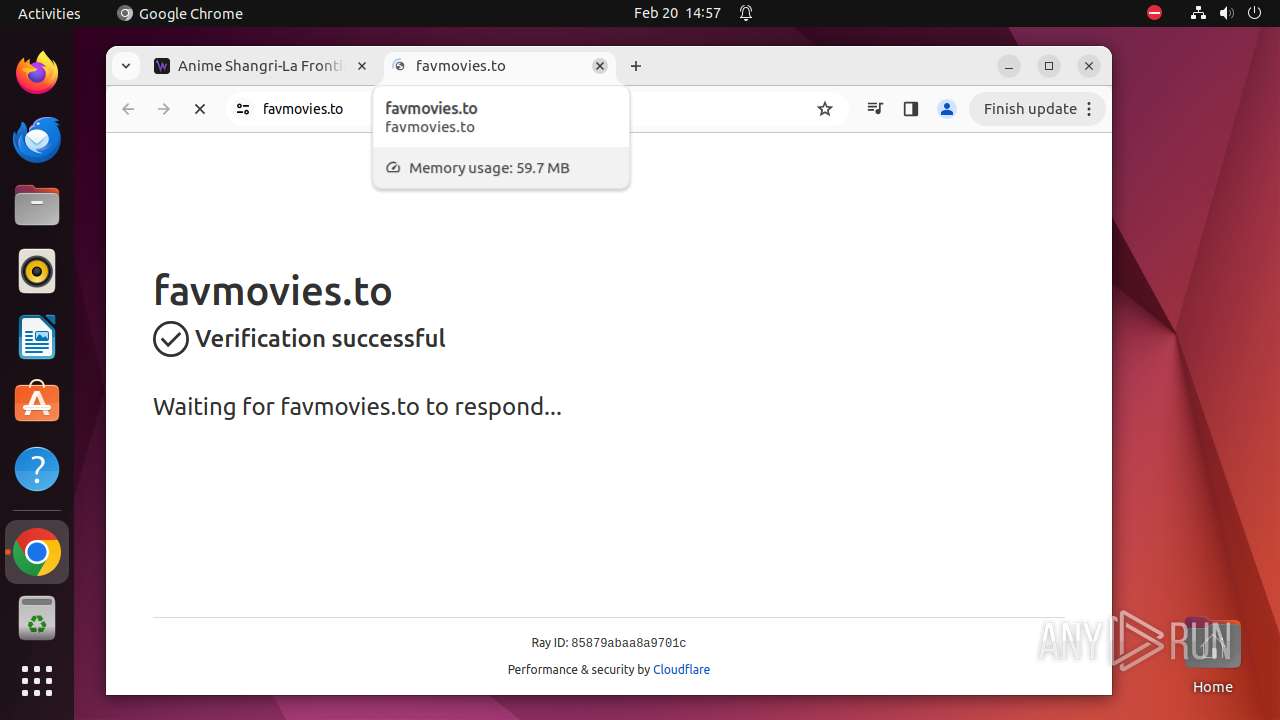This screenshot has height=720, width=1280.
Task: Open the volume indicator in top bar
Action: tap(1226, 13)
